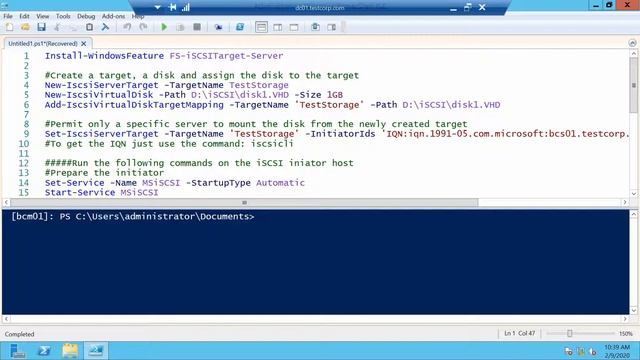This screenshot has height=360, width=640.
Task: Show the command window icon
Action: [315, 27]
